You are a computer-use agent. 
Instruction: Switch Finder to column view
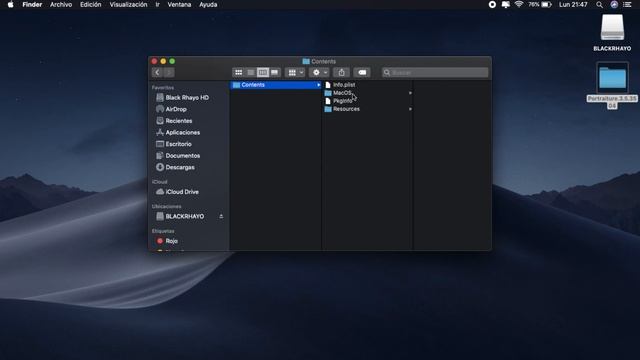click(x=262, y=72)
